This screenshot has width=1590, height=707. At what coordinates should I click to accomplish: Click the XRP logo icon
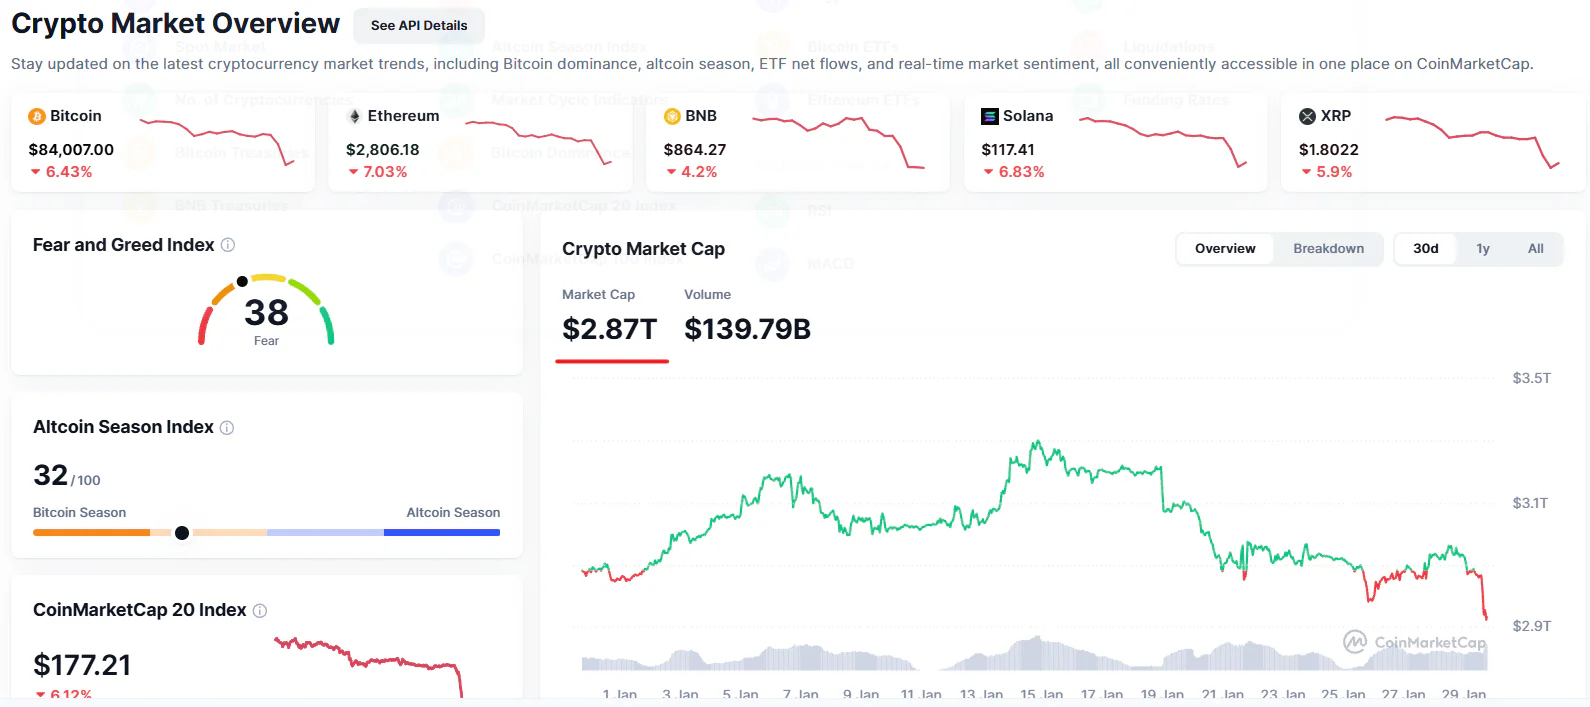(1307, 116)
